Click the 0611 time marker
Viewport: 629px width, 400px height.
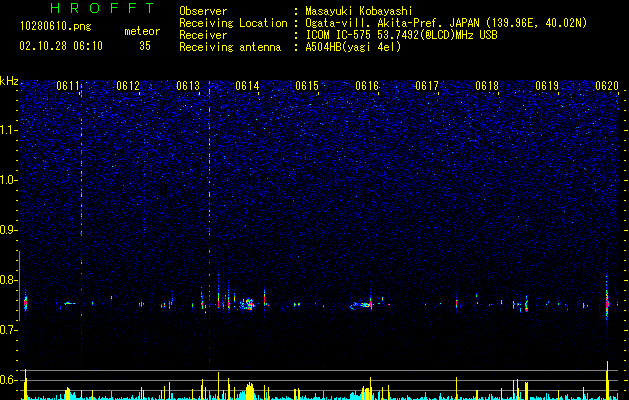[67, 86]
